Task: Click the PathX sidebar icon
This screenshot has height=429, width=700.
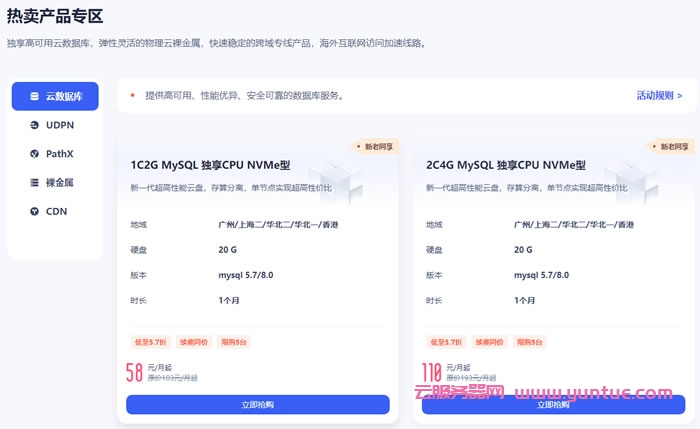Action: tap(35, 154)
